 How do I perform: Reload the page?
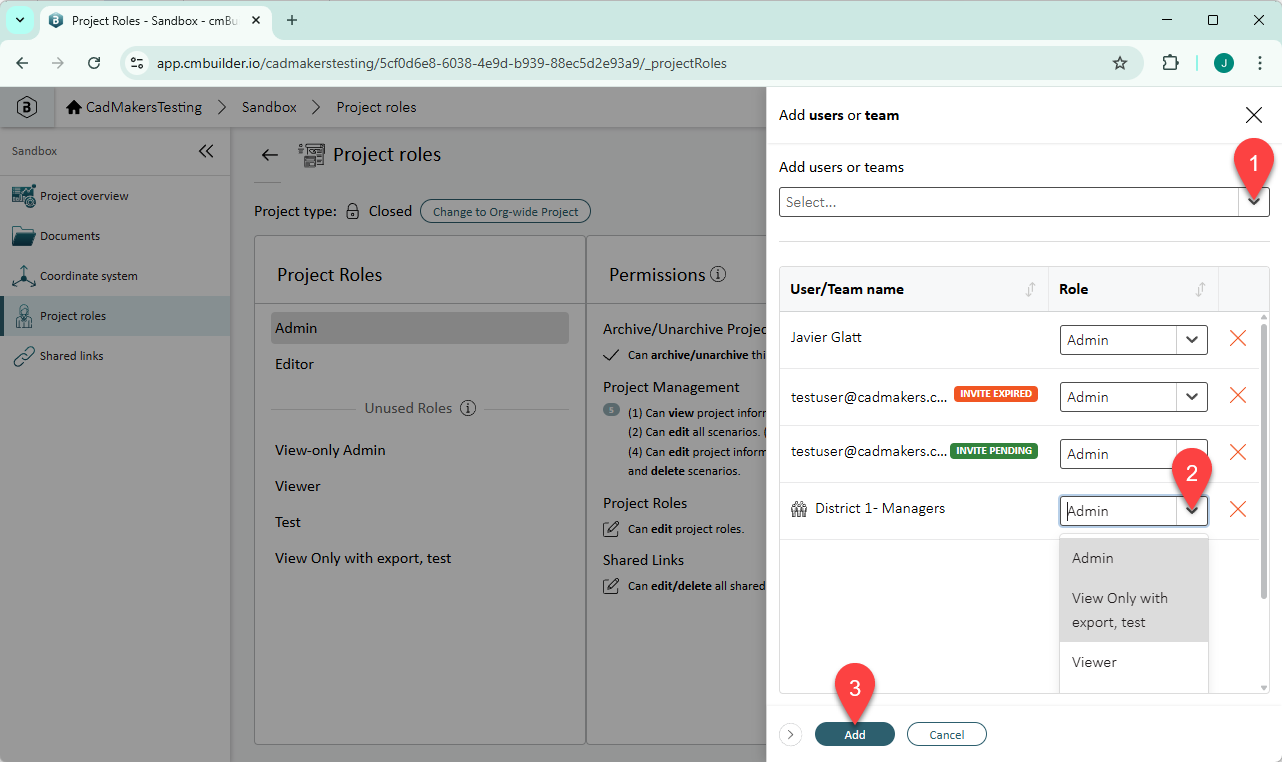[94, 63]
